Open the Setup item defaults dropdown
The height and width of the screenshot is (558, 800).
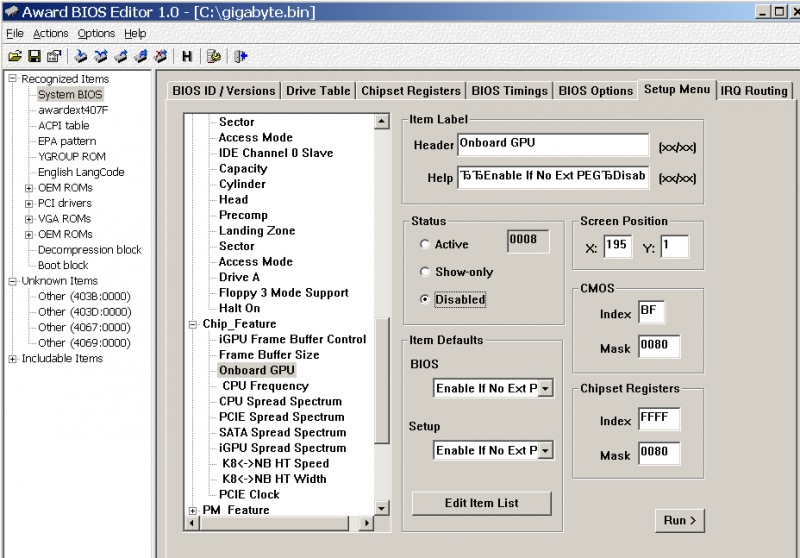tap(545, 450)
